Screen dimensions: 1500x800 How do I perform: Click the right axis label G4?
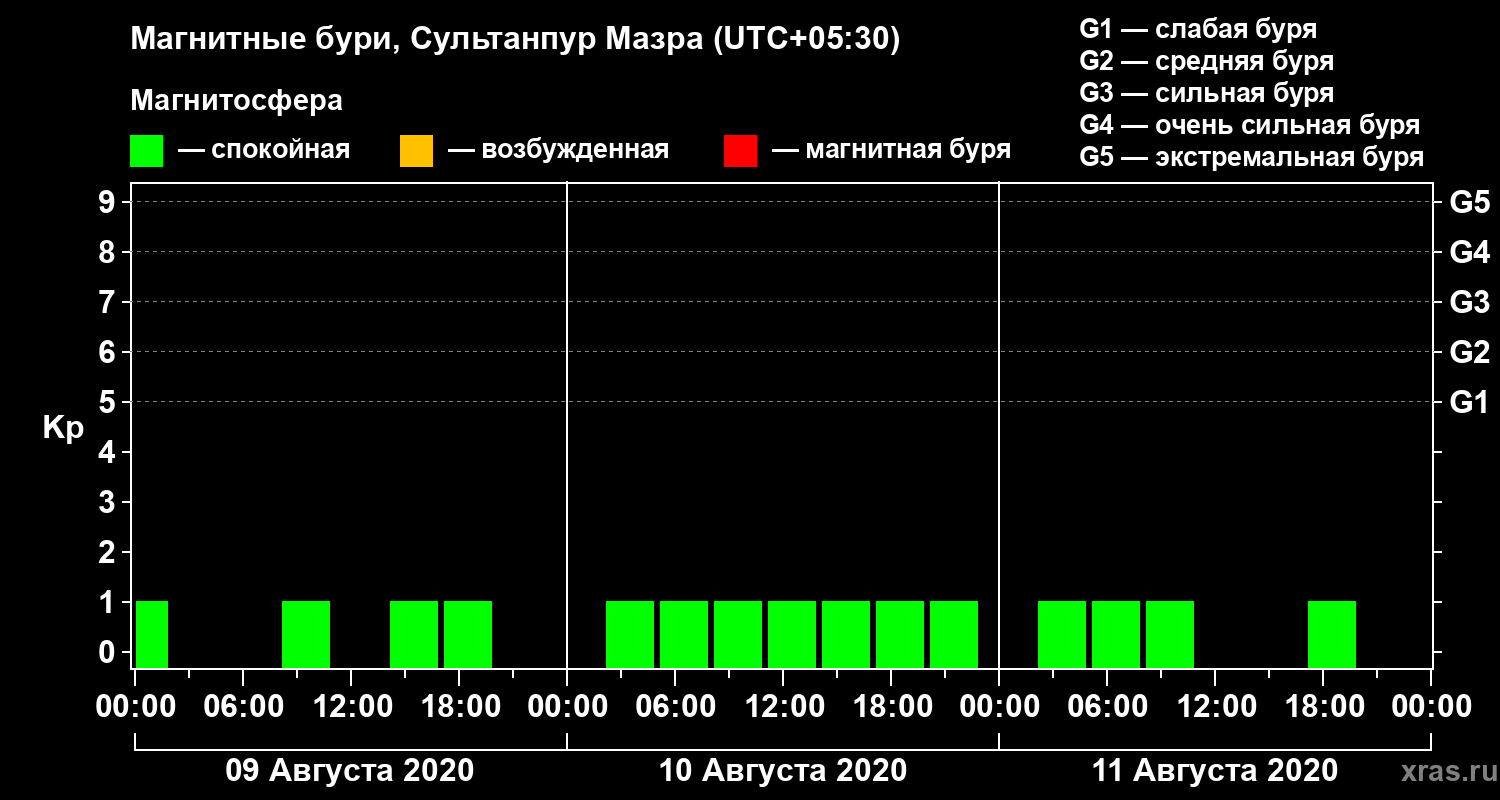tap(1469, 252)
